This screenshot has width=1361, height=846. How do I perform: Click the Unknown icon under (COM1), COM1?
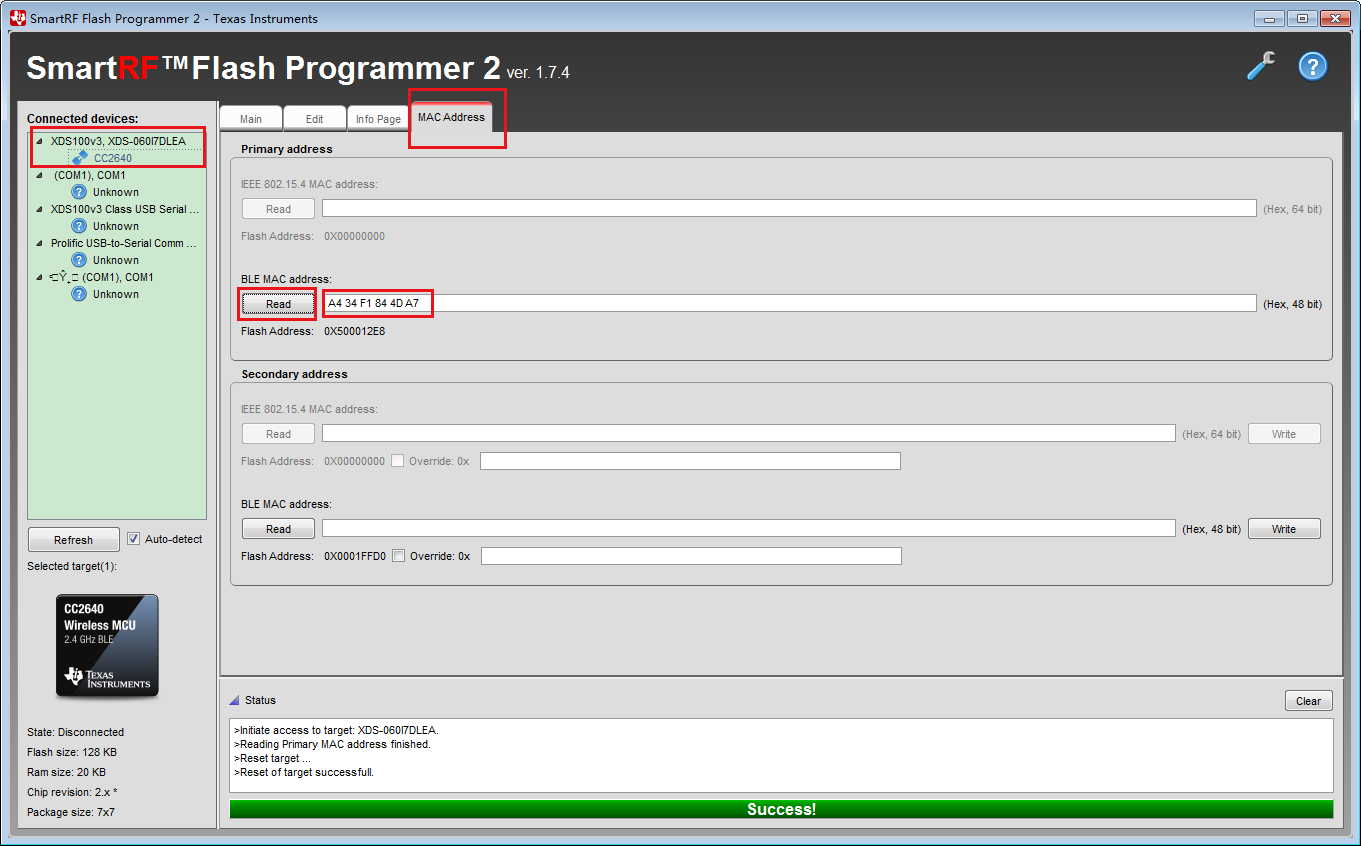80,192
